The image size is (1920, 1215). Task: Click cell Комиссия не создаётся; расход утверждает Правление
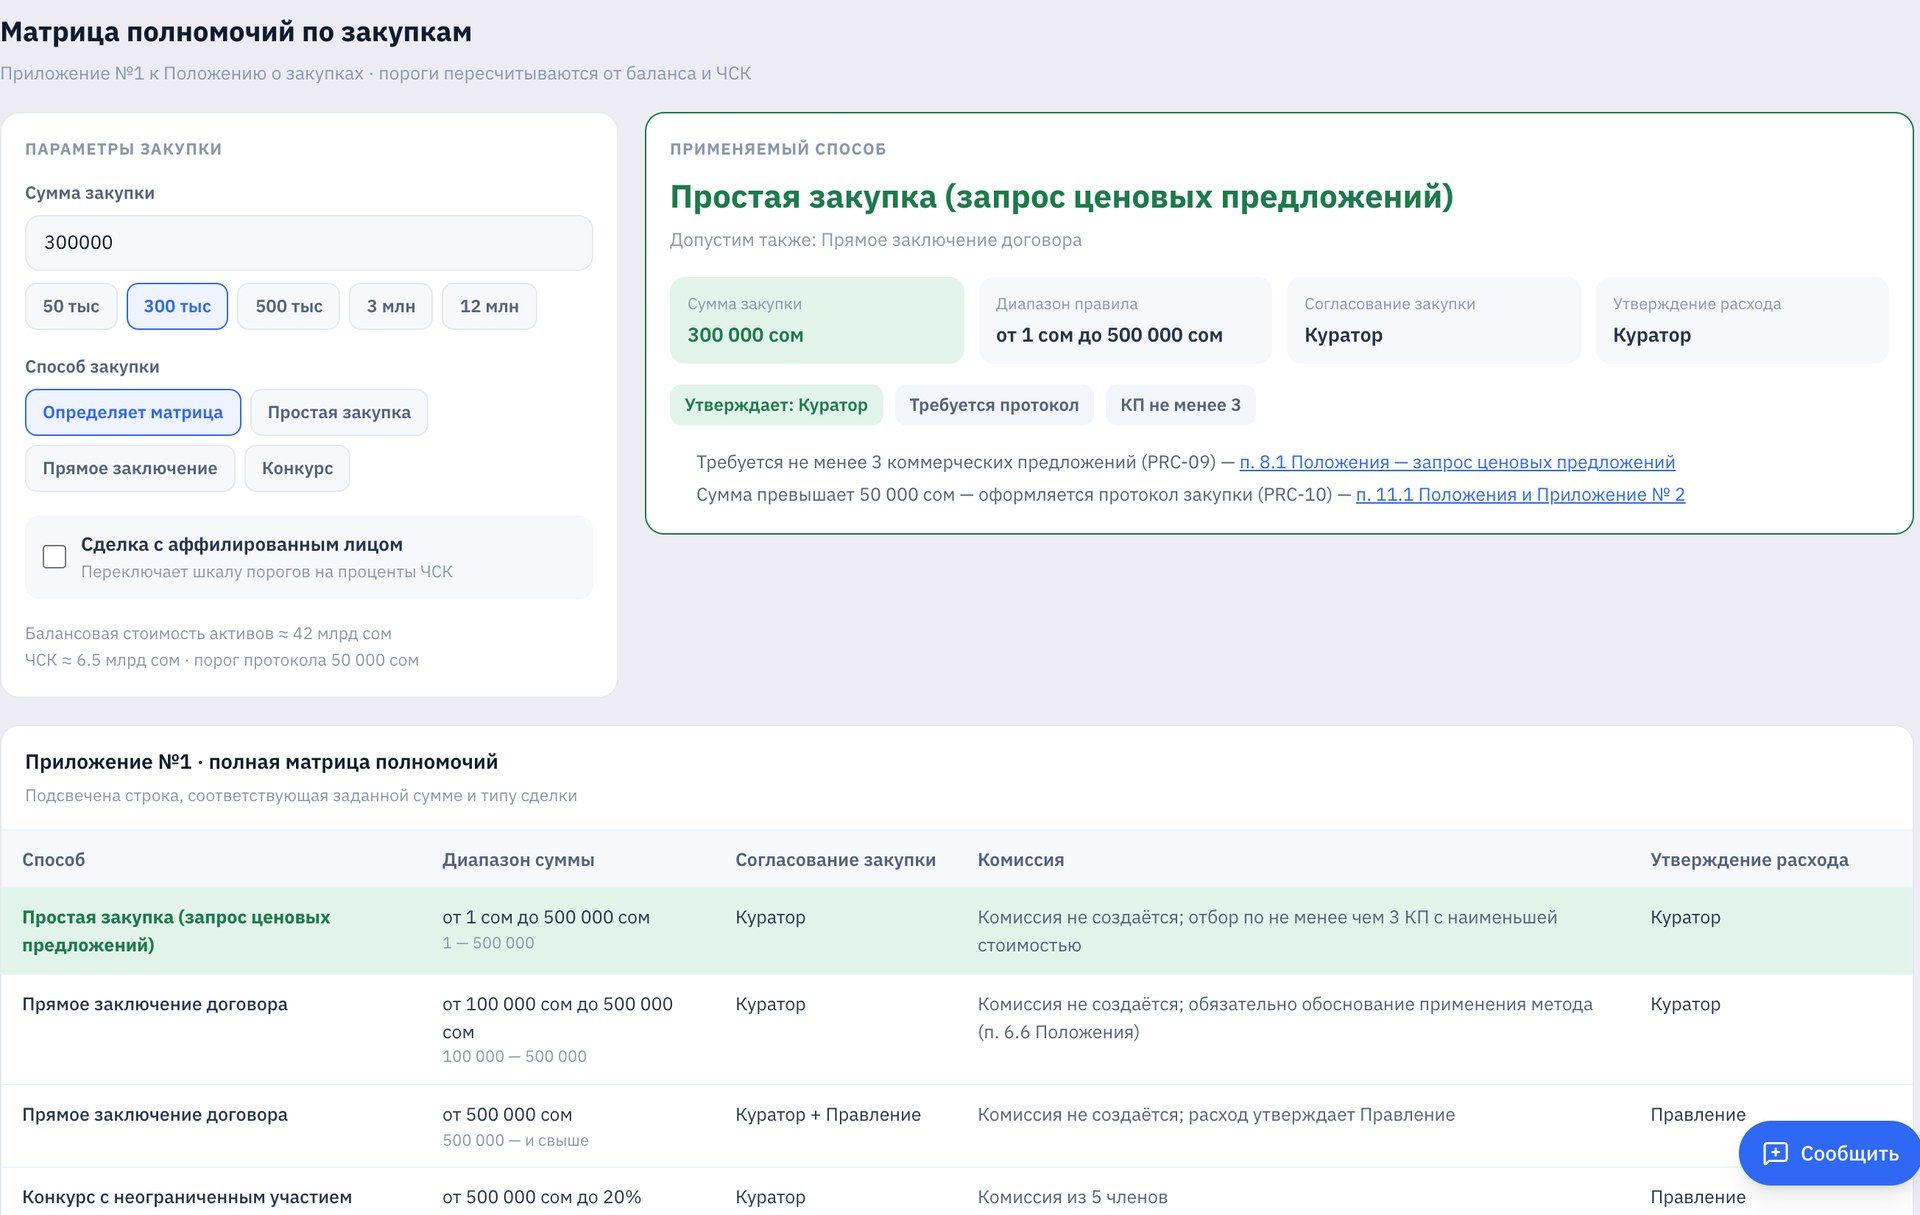point(1216,1115)
